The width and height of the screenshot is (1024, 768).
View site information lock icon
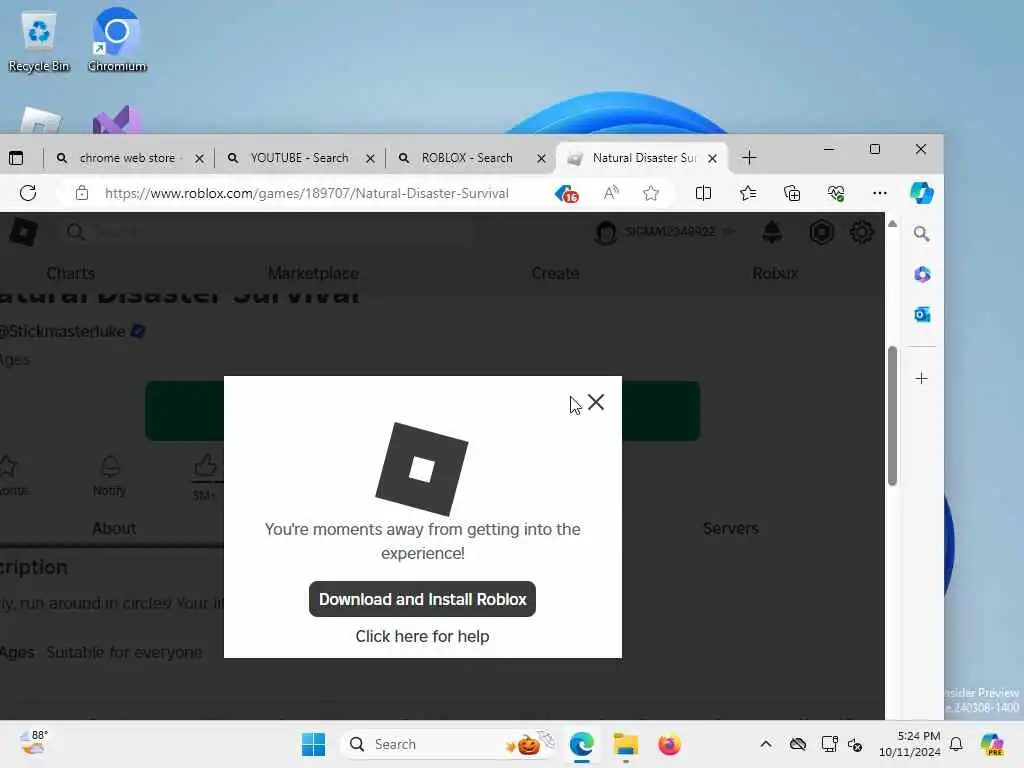pos(82,193)
